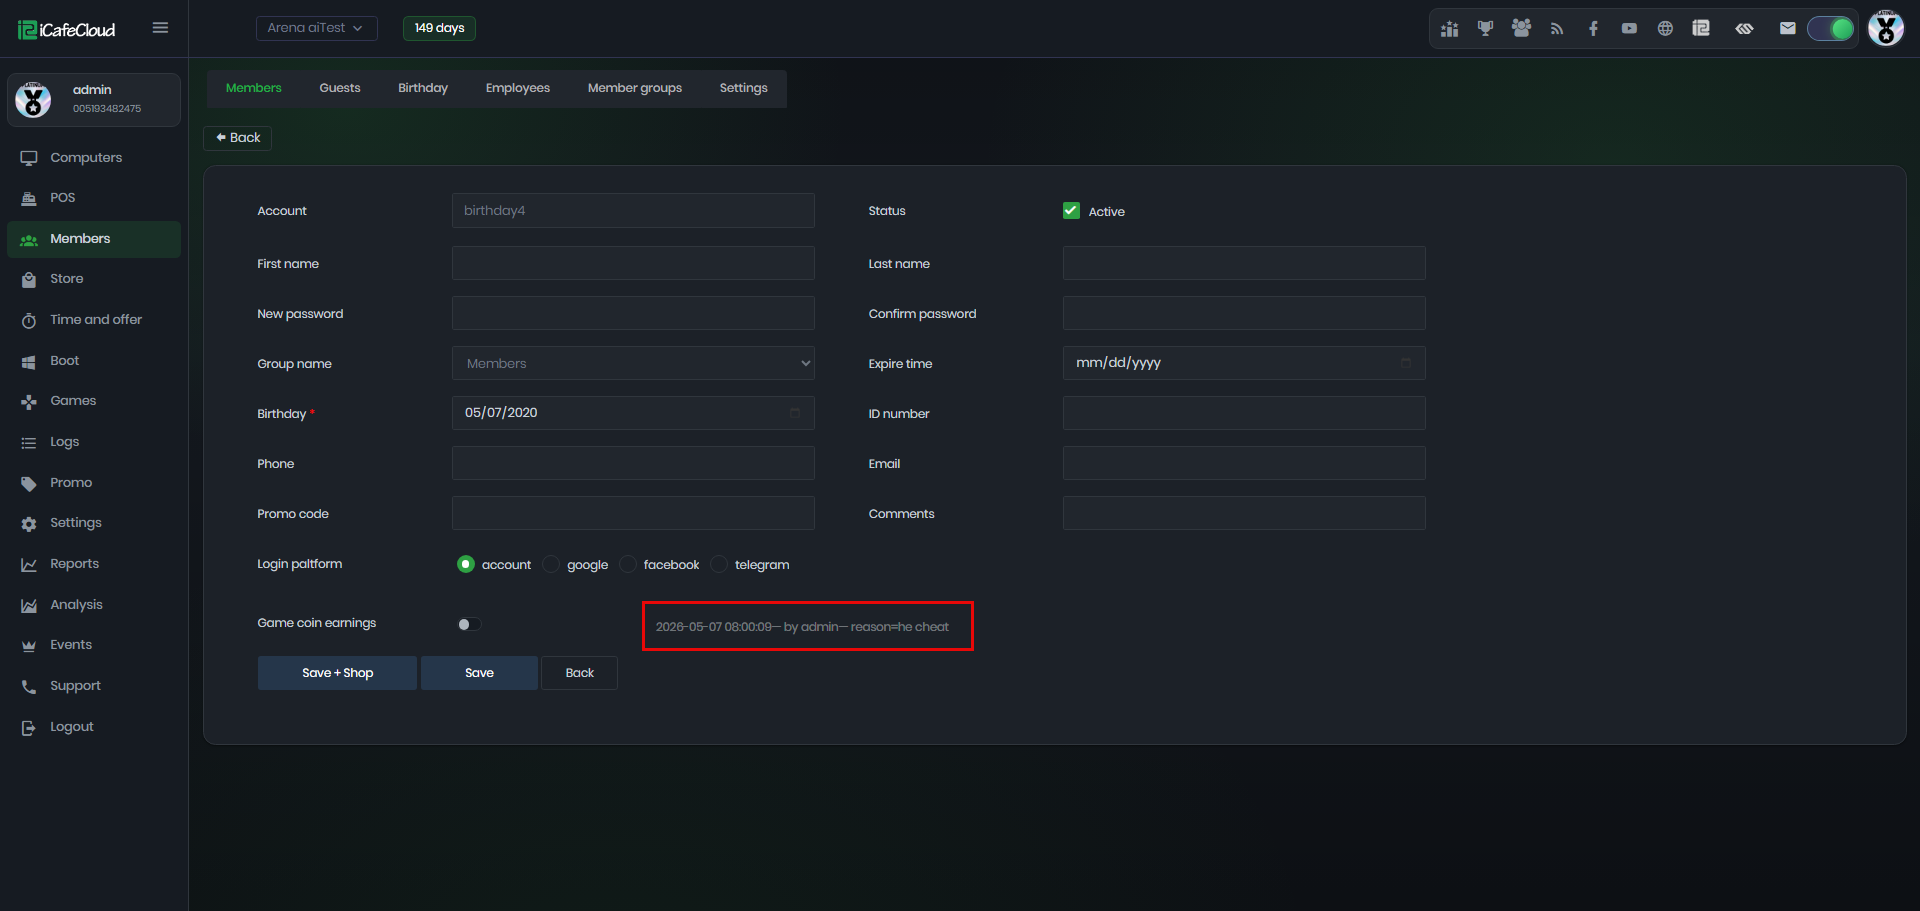Screen dimensions: 1920x911
Task: Collapse the sidebar with the hamburger icon
Action: coord(160,28)
